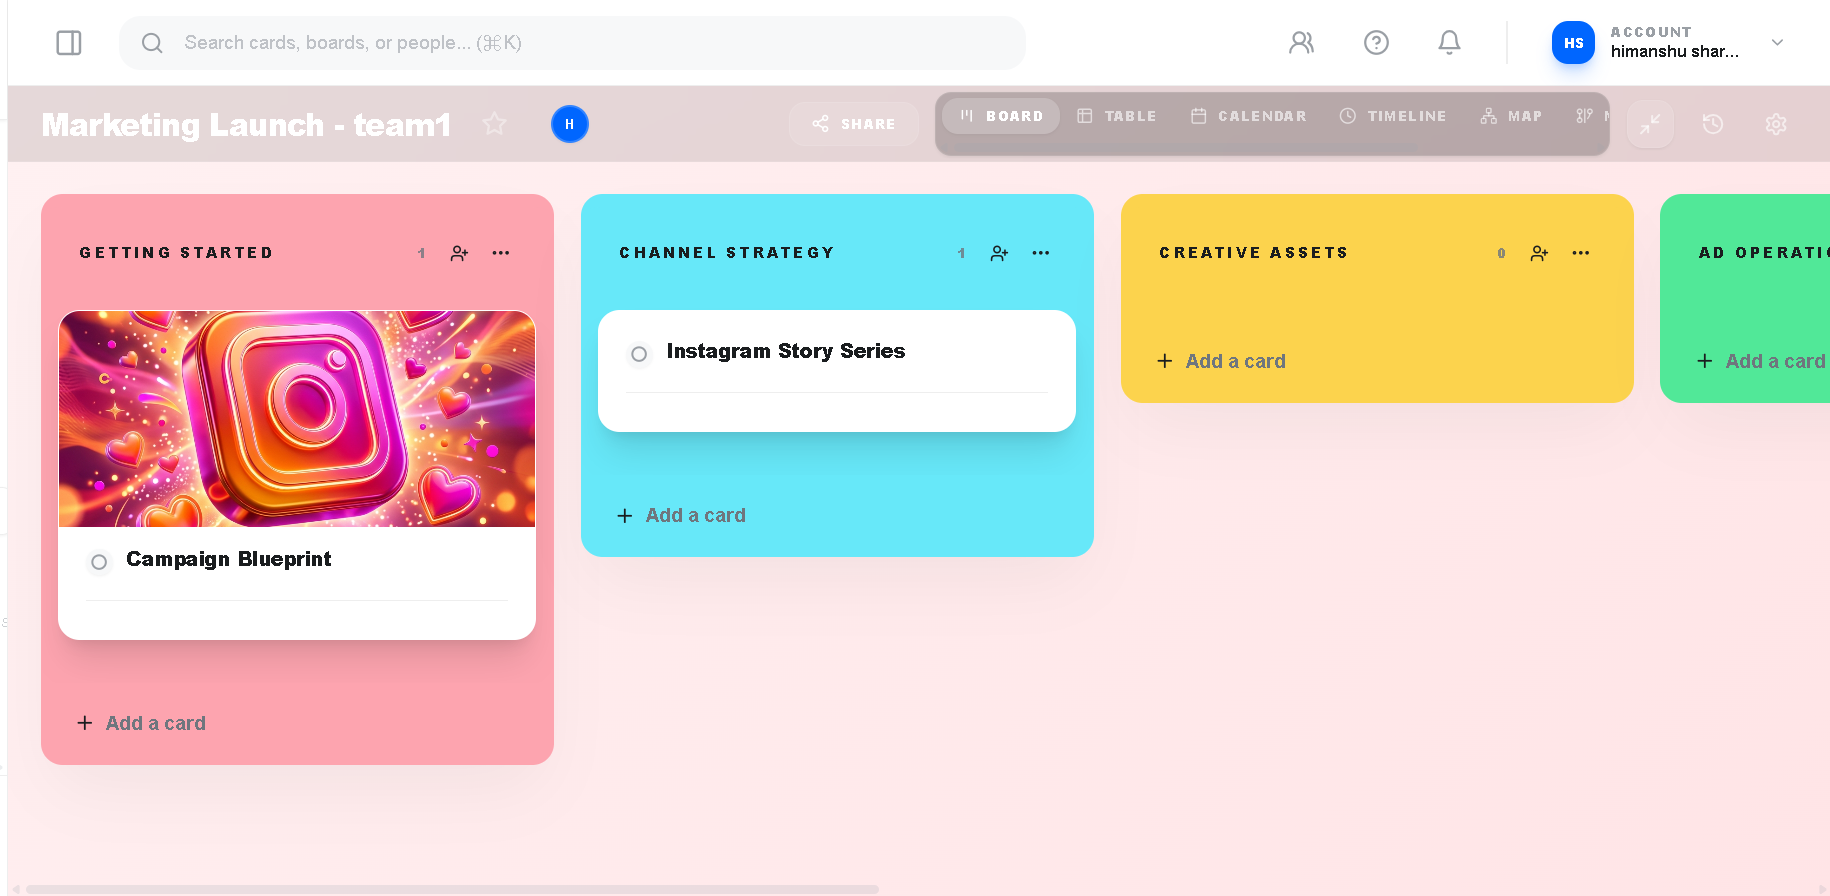Open Getting Started list options menu
Image resolution: width=1830 pixels, height=896 pixels.
[x=501, y=253]
